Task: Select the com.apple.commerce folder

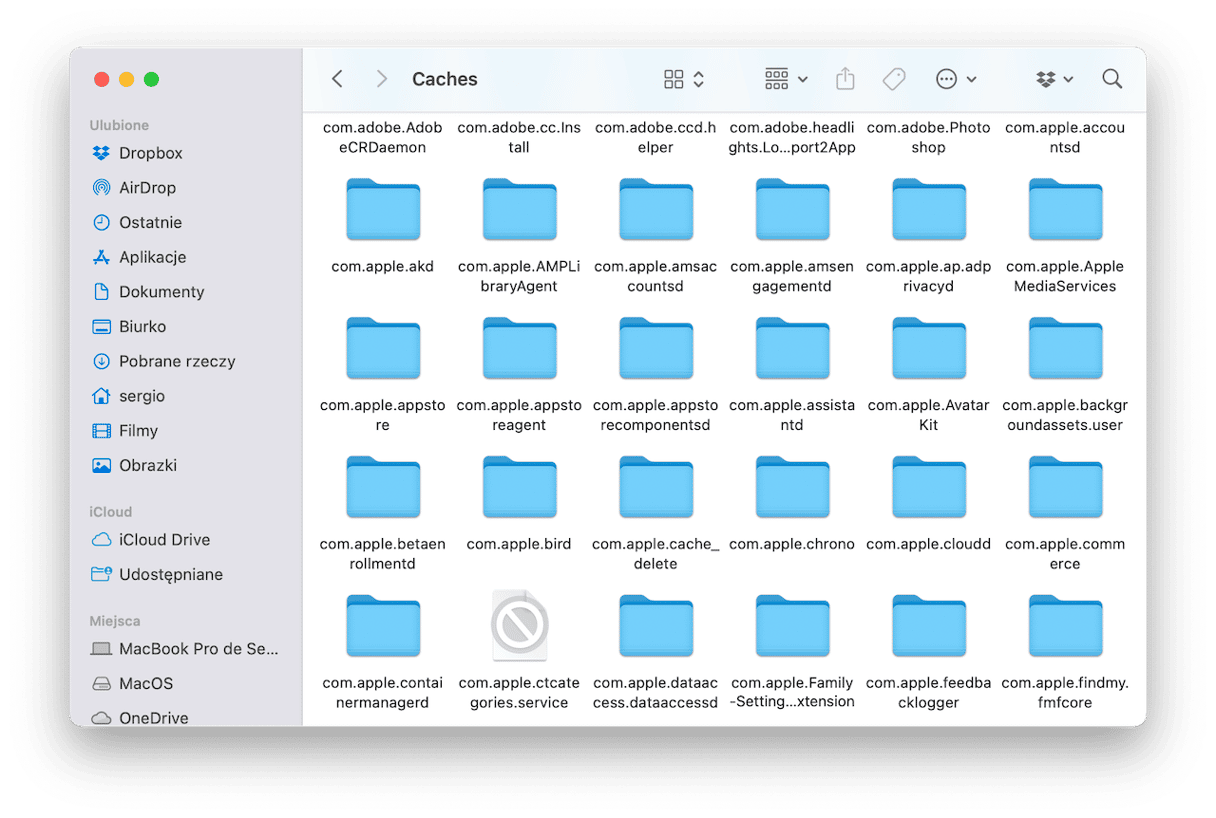Action: pyautogui.click(x=1066, y=488)
